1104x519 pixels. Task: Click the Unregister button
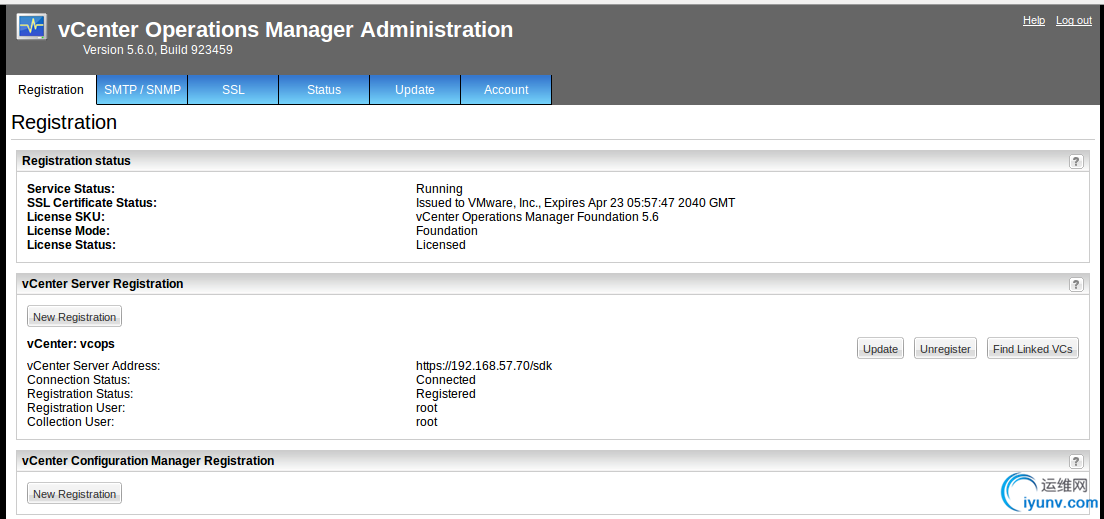[x=945, y=349]
